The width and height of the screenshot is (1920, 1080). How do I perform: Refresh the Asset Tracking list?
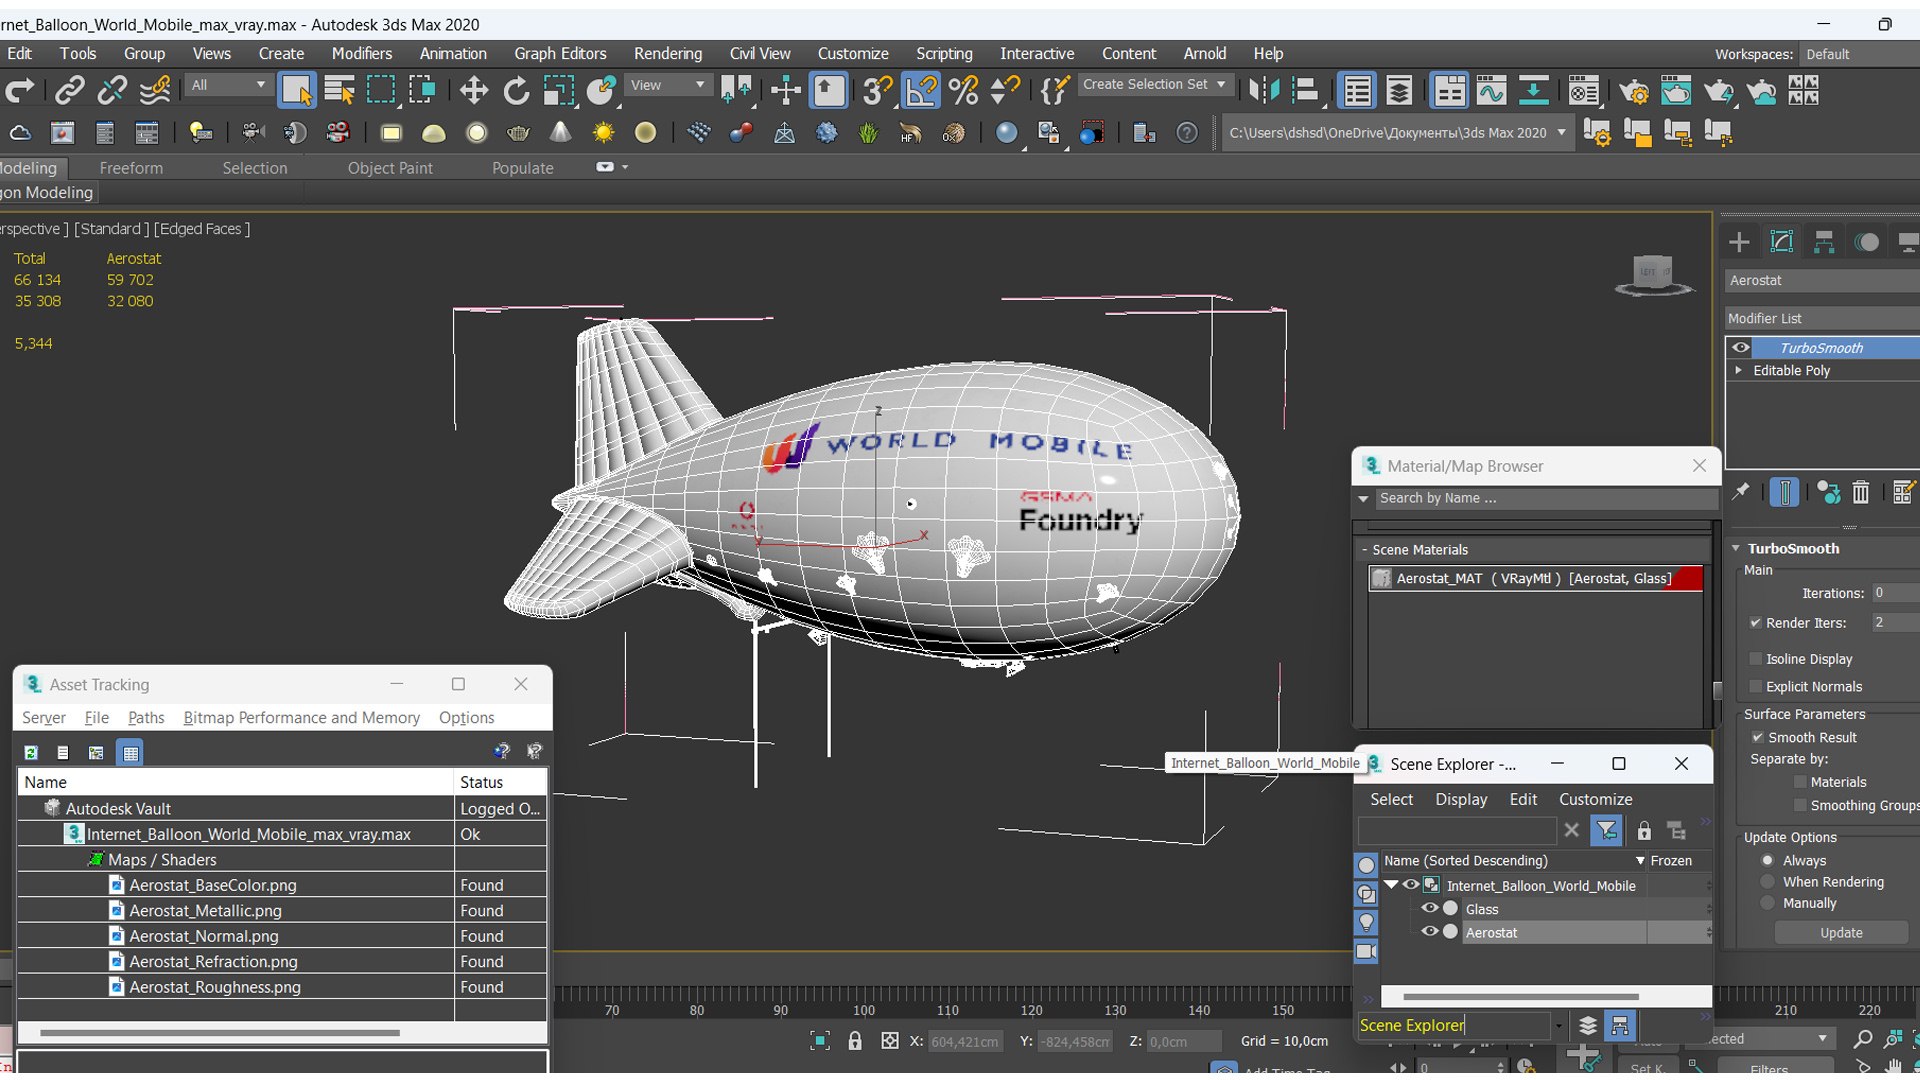click(x=31, y=752)
